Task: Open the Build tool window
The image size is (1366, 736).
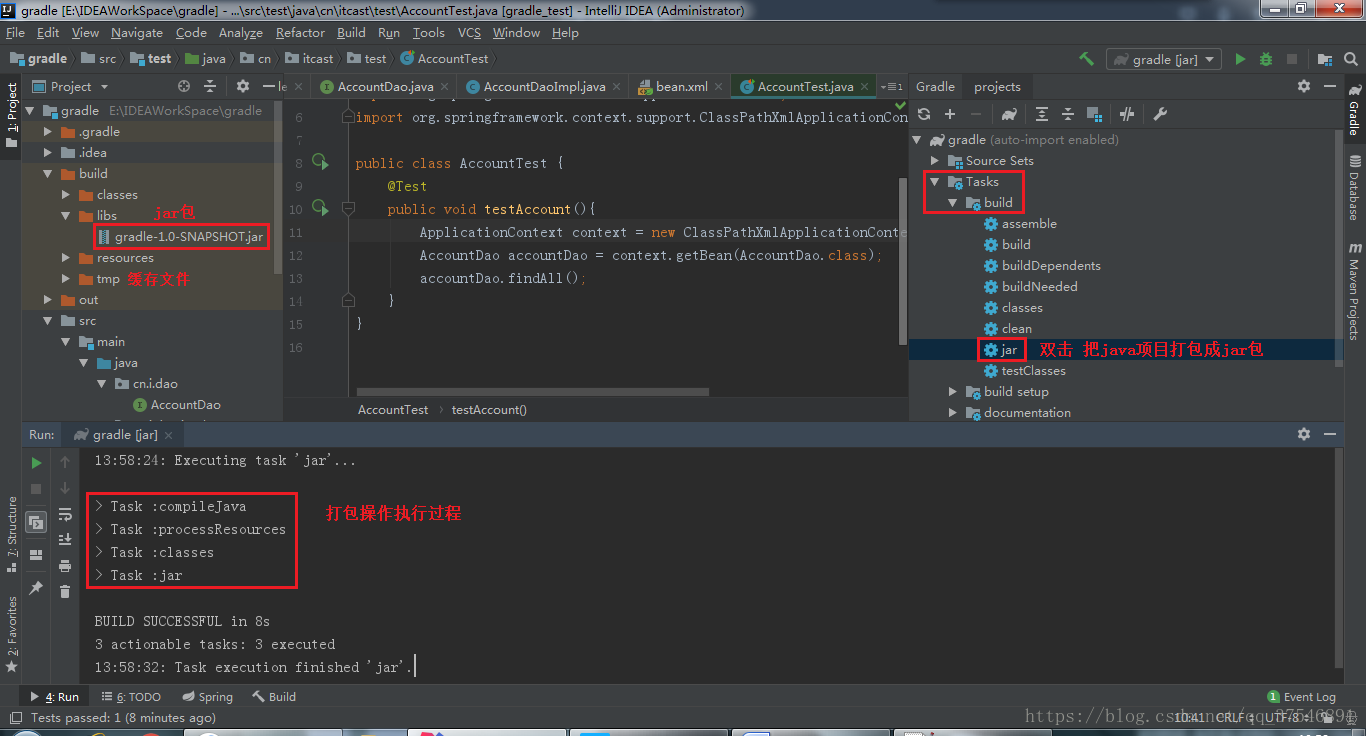Action: pos(274,697)
